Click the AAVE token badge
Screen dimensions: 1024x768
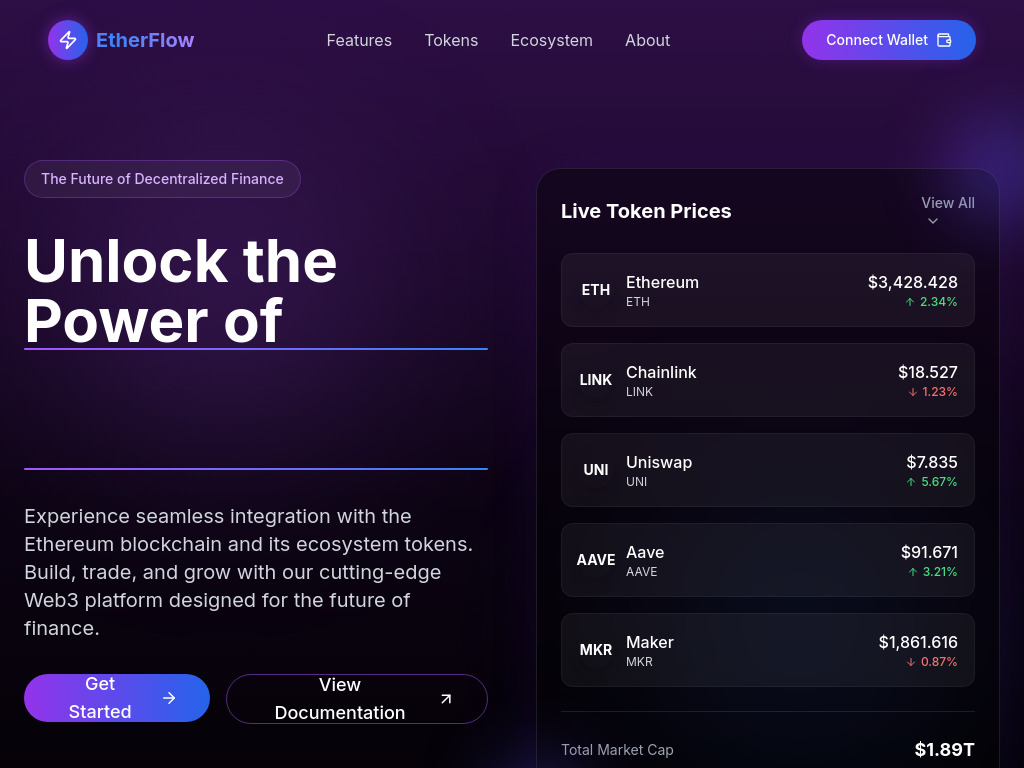[596, 560]
